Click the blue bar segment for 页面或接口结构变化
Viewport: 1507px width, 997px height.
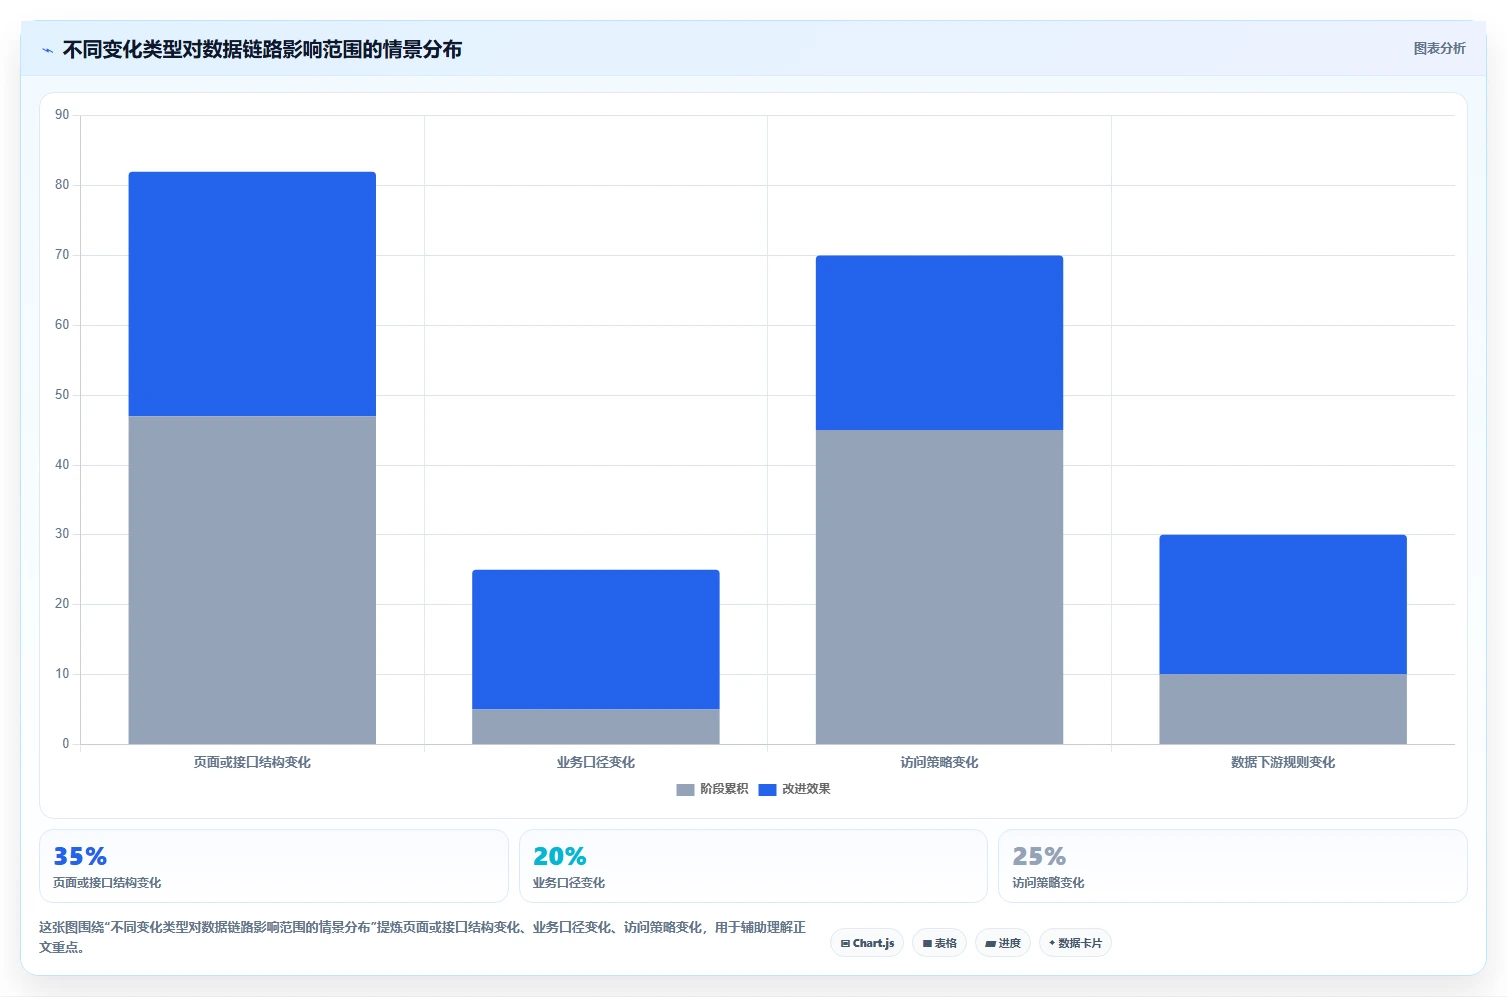(252, 294)
